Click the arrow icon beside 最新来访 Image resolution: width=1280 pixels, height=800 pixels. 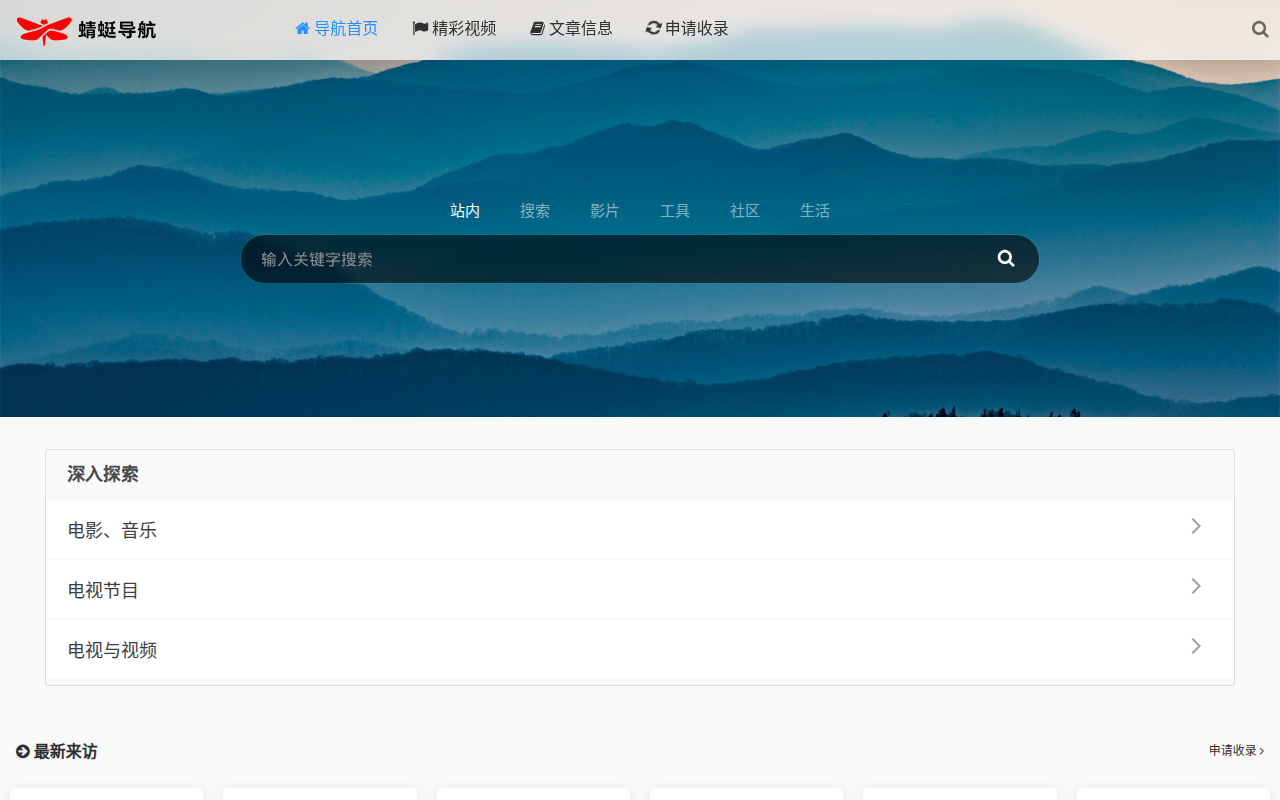click(23, 751)
